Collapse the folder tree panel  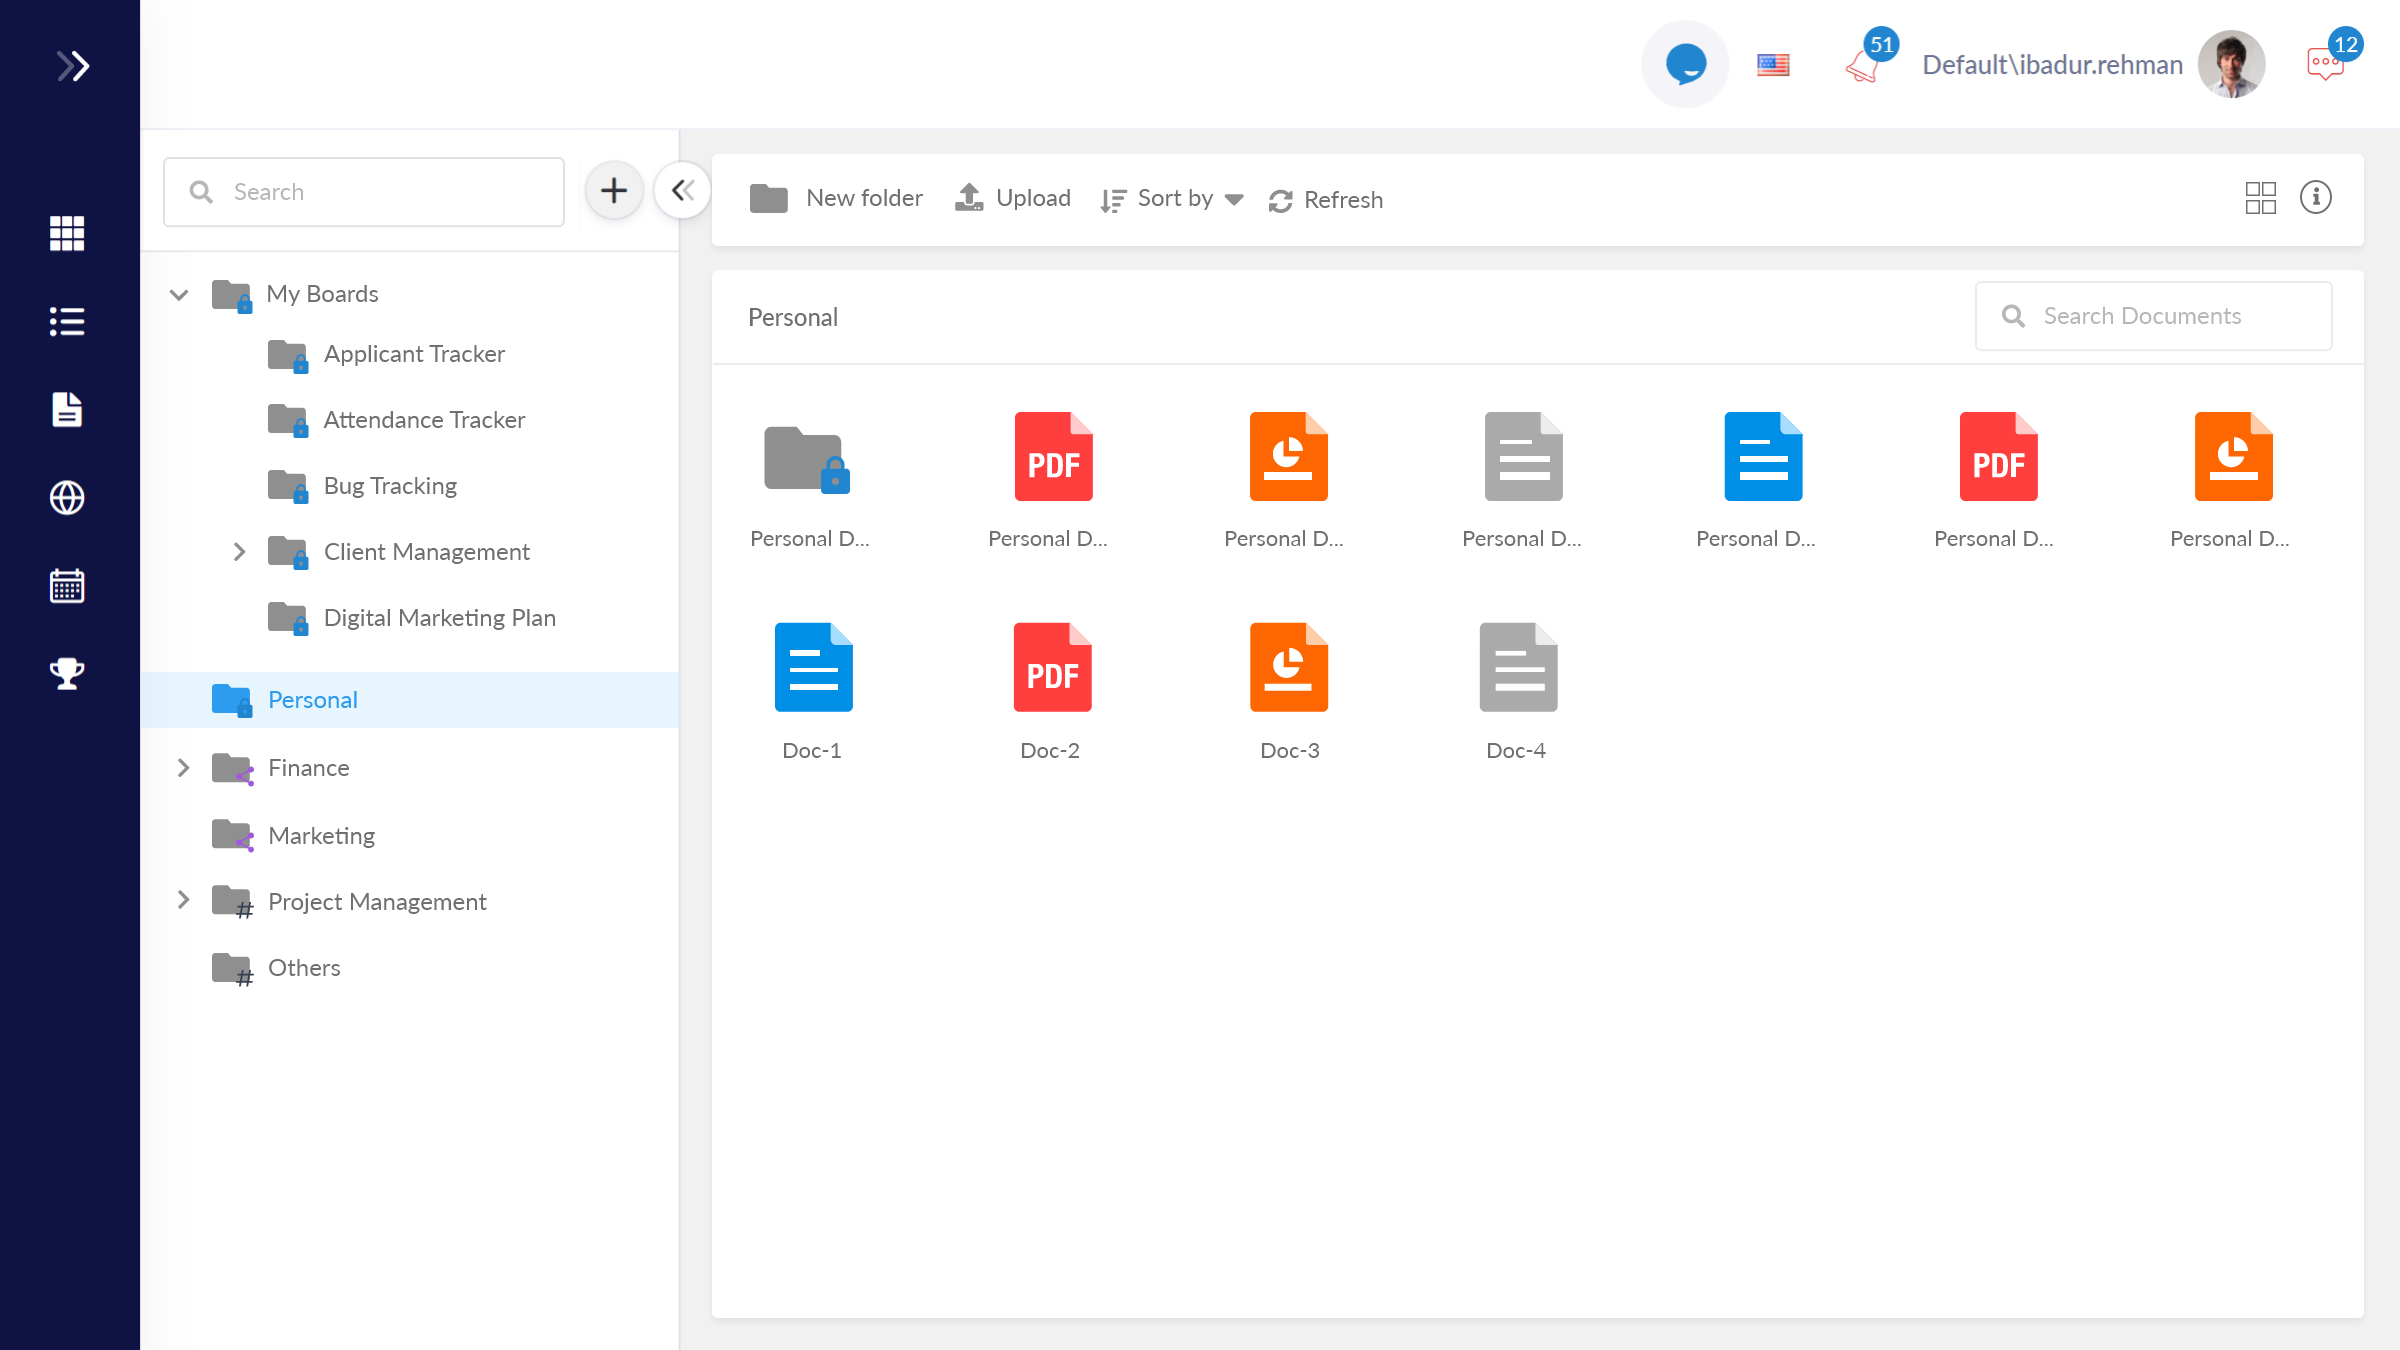(x=683, y=190)
